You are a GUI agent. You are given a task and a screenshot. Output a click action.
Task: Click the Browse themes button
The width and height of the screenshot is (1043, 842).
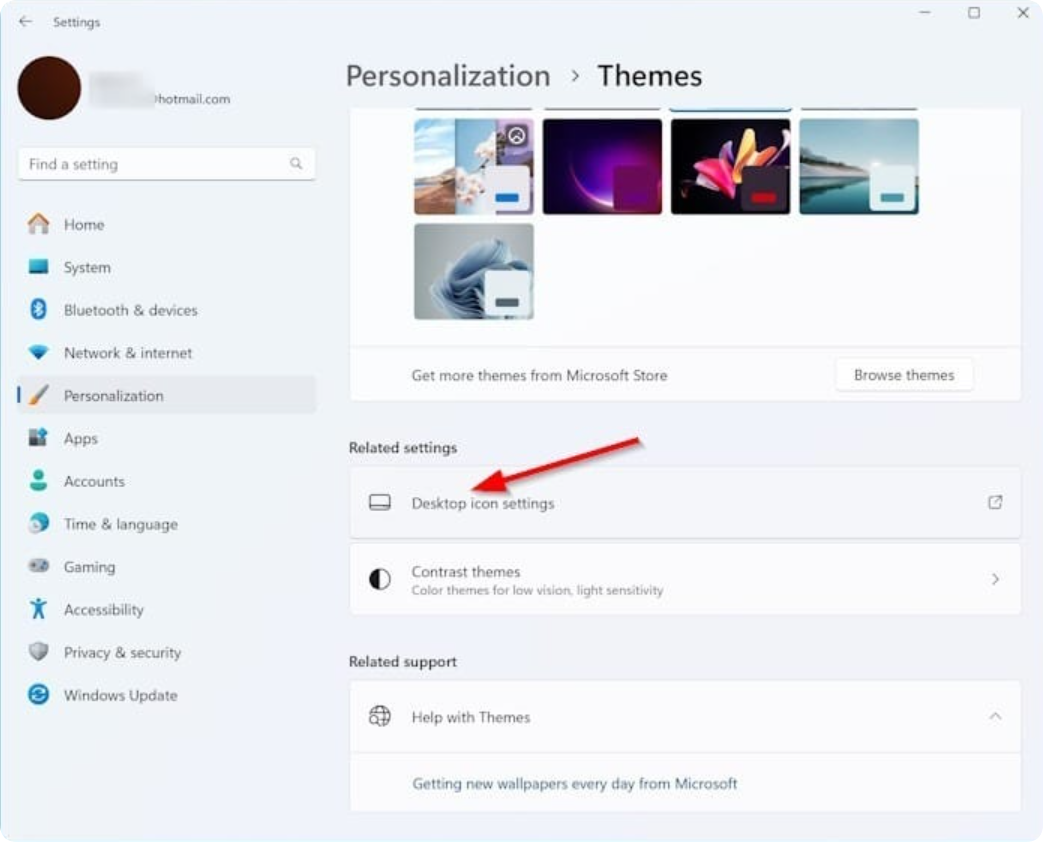[x=903, y=375]
